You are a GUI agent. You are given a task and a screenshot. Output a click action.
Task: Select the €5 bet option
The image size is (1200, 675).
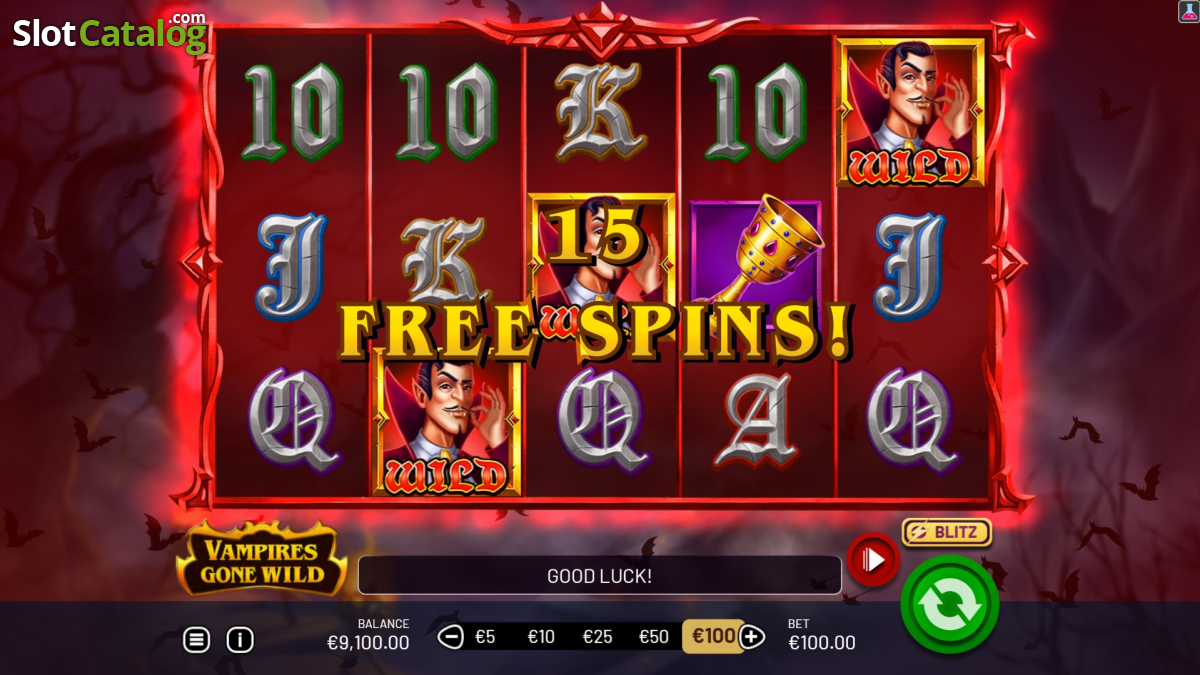485,637
